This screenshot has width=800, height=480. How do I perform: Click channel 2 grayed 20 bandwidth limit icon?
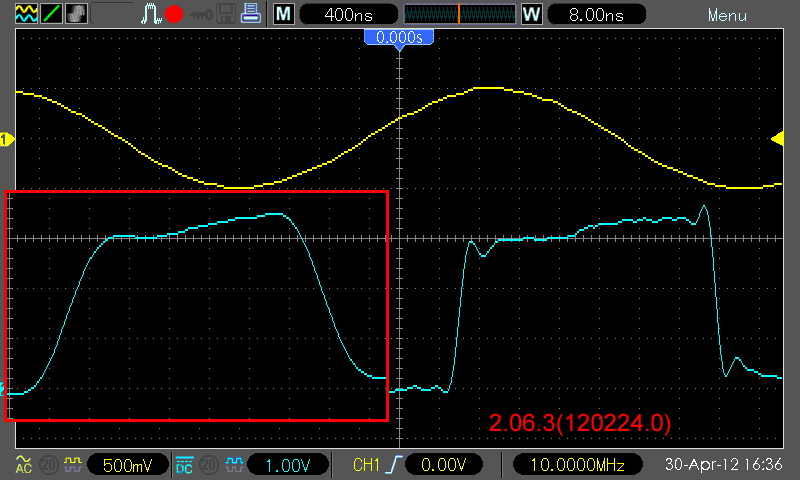point(209,465)
